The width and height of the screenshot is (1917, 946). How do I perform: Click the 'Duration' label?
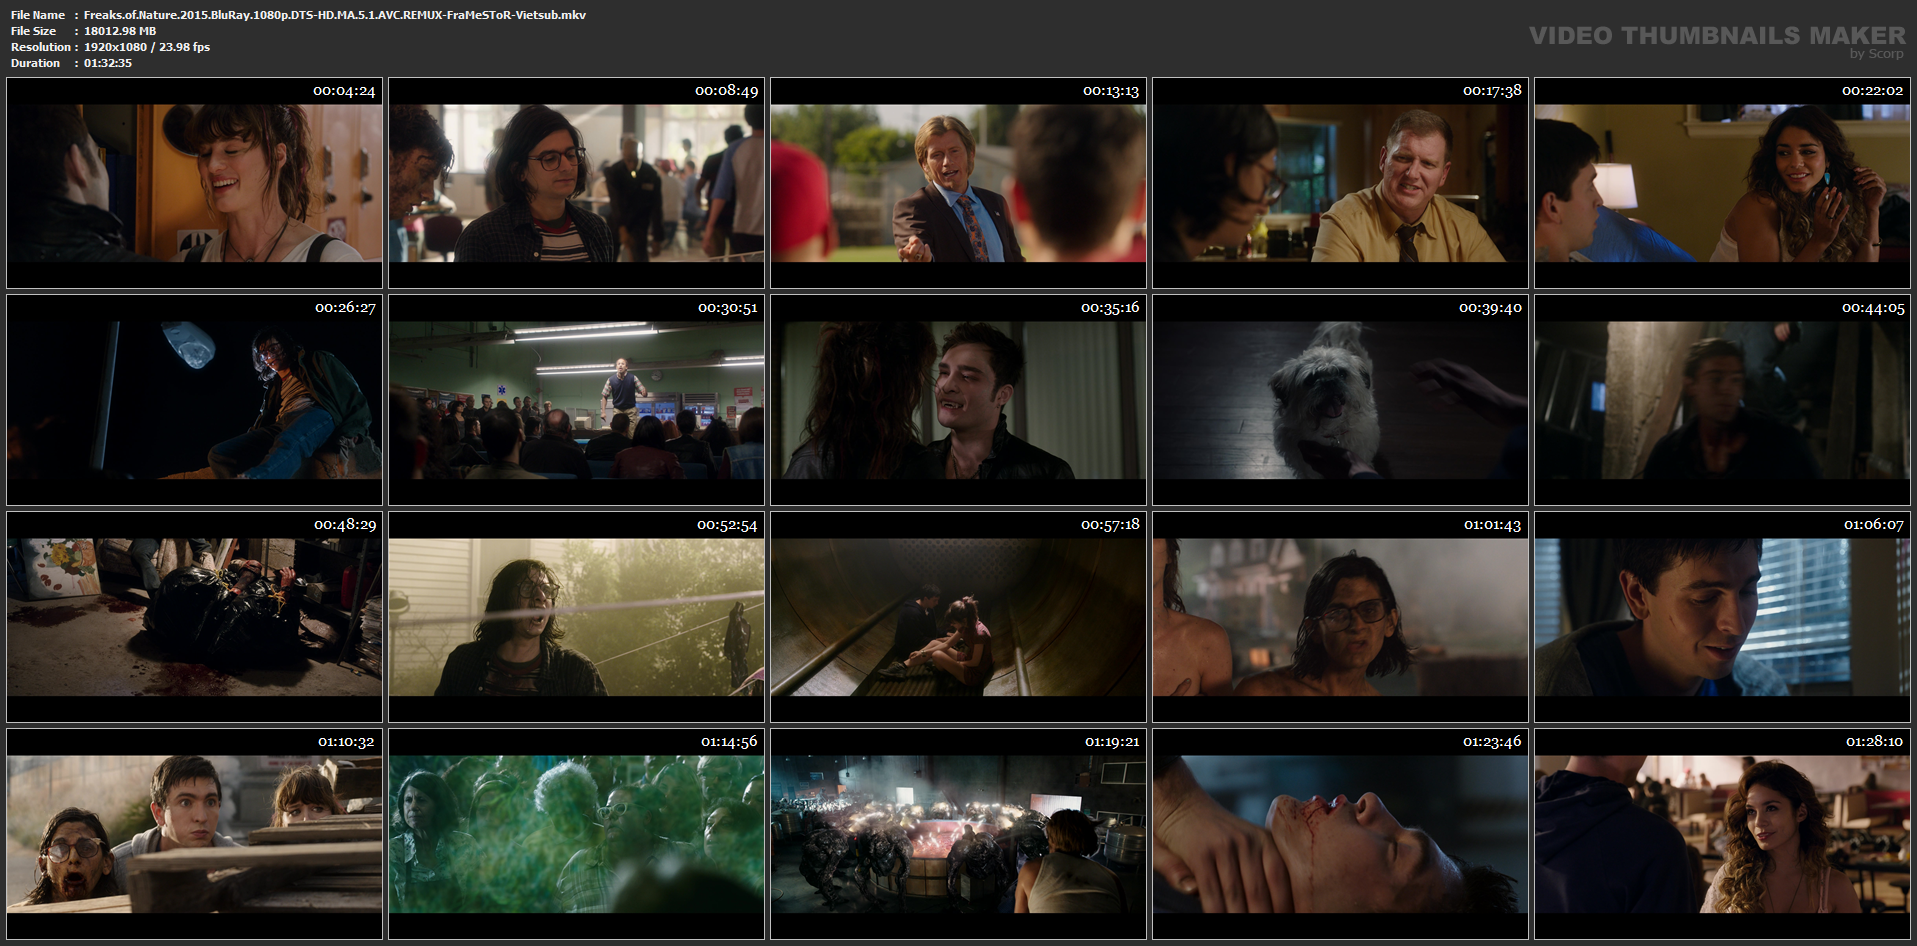click(x=36, y=63)
